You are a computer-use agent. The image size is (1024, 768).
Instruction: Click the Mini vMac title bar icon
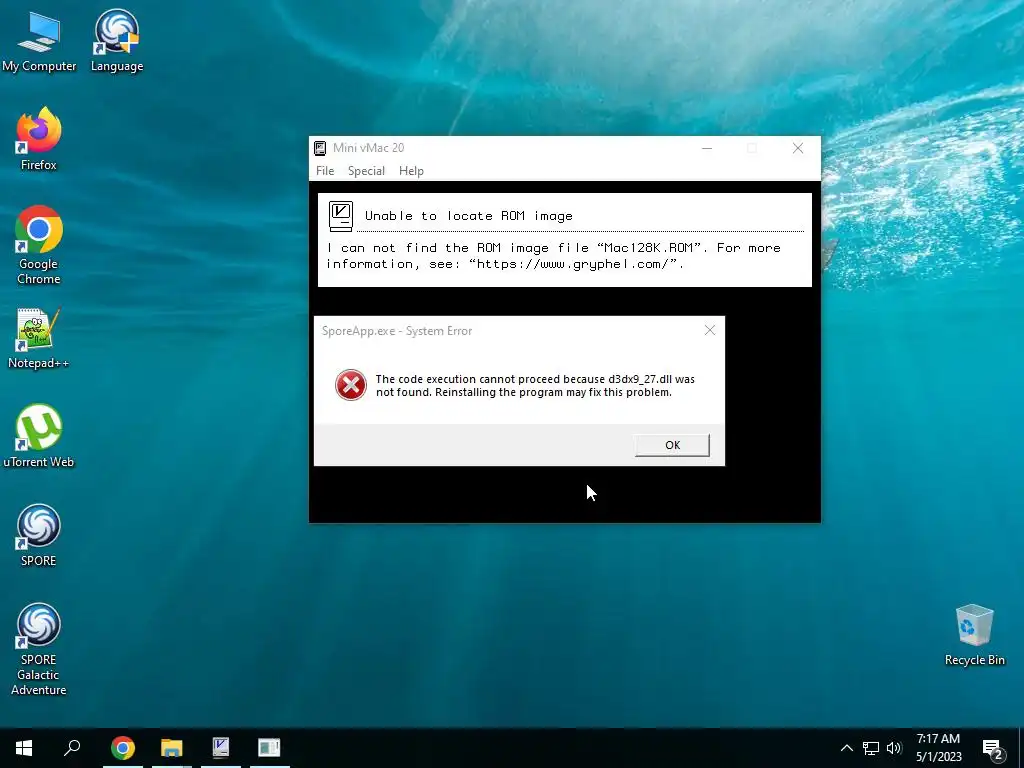[x=320, y=148]
